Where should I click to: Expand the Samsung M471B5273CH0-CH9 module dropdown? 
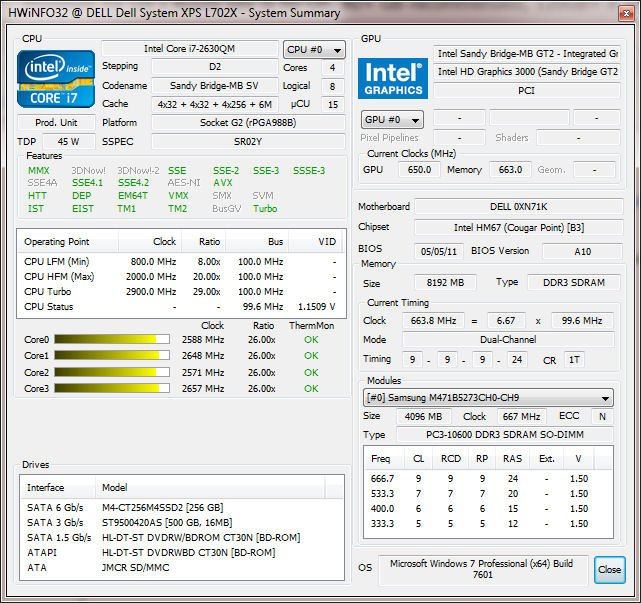[x=488, y=398]
